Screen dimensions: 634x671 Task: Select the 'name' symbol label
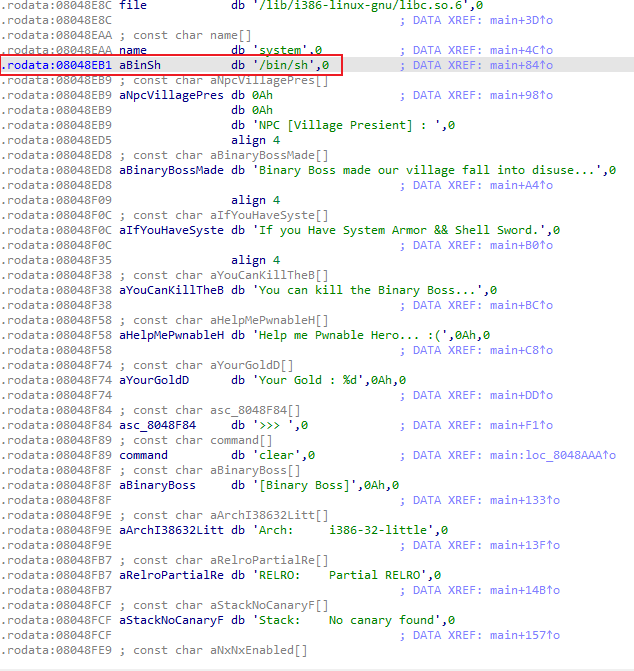click(x=133, y=50)
